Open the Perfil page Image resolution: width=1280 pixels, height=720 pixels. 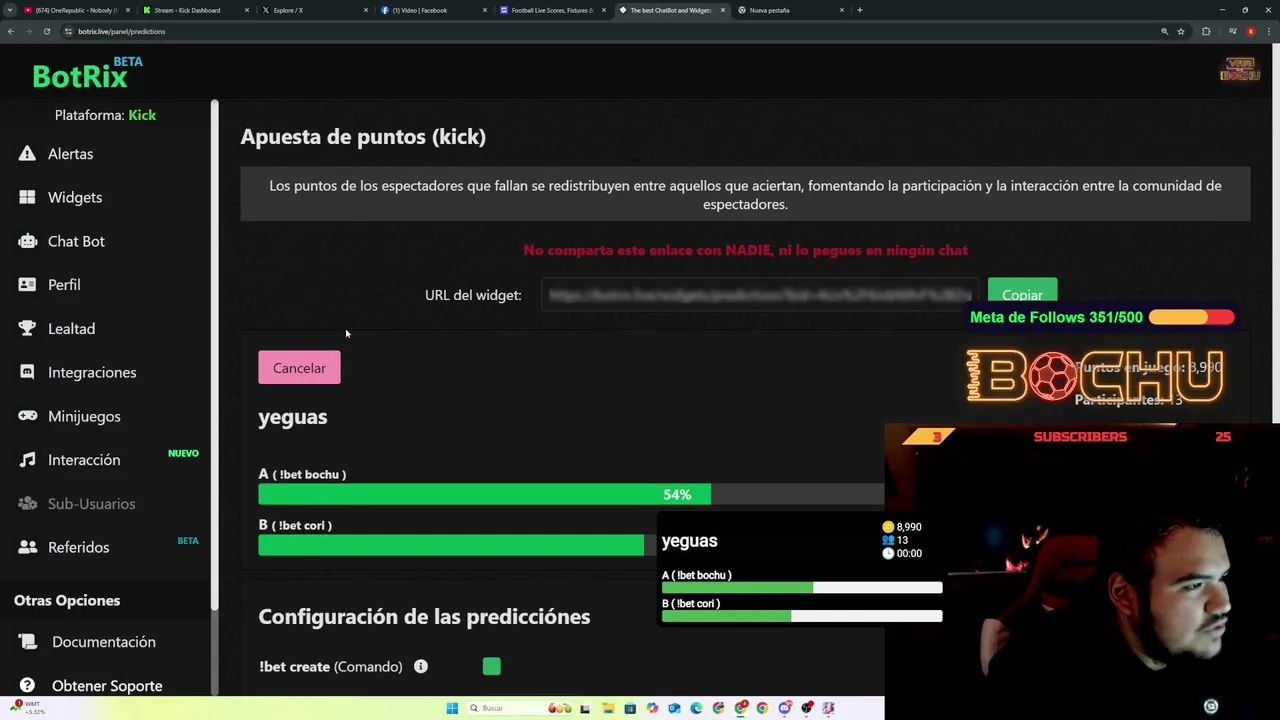pyautogui.click(x=64, y=285)
